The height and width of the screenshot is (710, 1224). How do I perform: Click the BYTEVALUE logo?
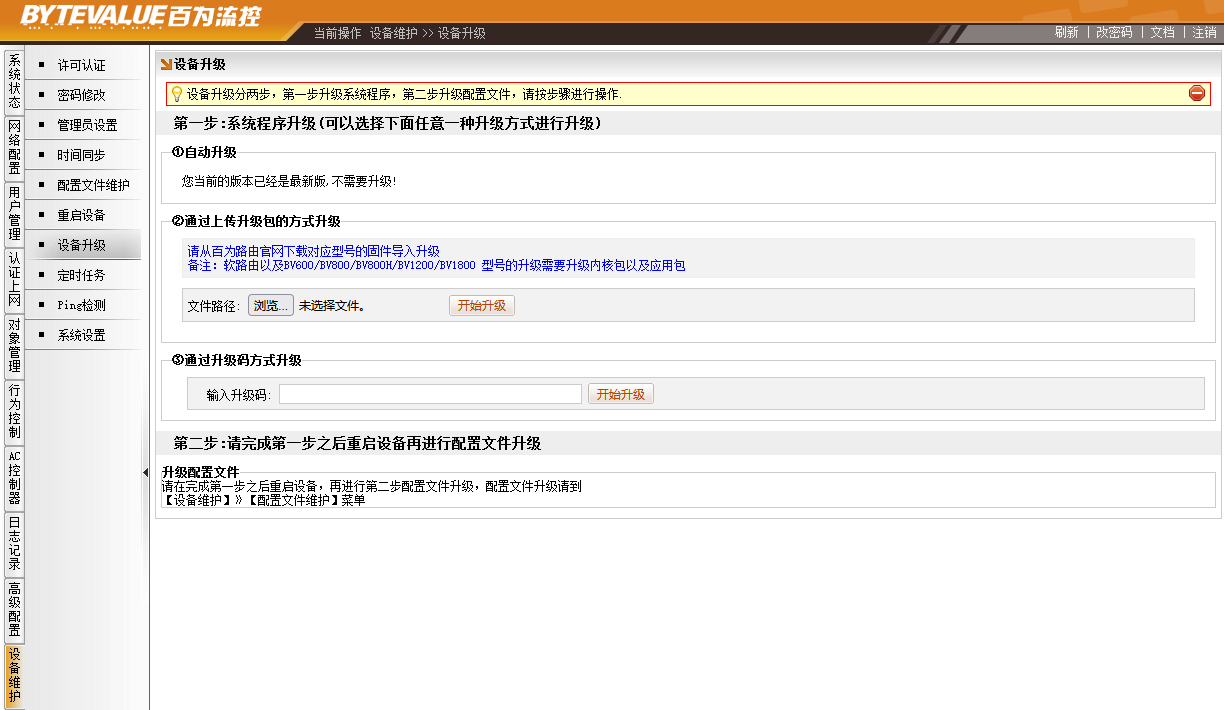point(140,16)
